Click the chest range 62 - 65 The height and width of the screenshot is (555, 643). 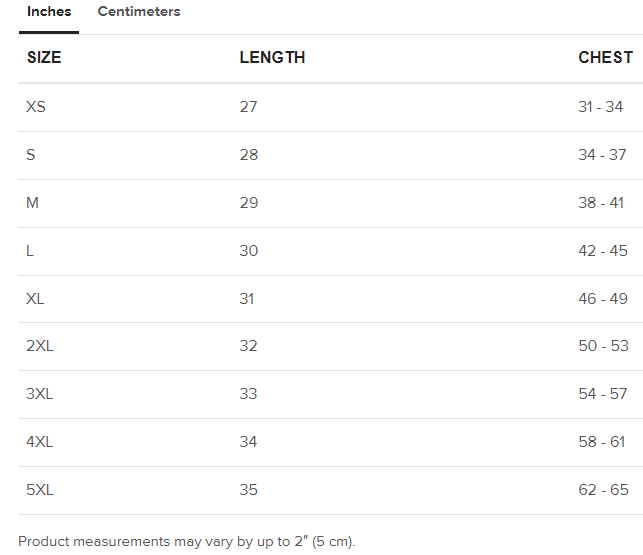point(603,490)
